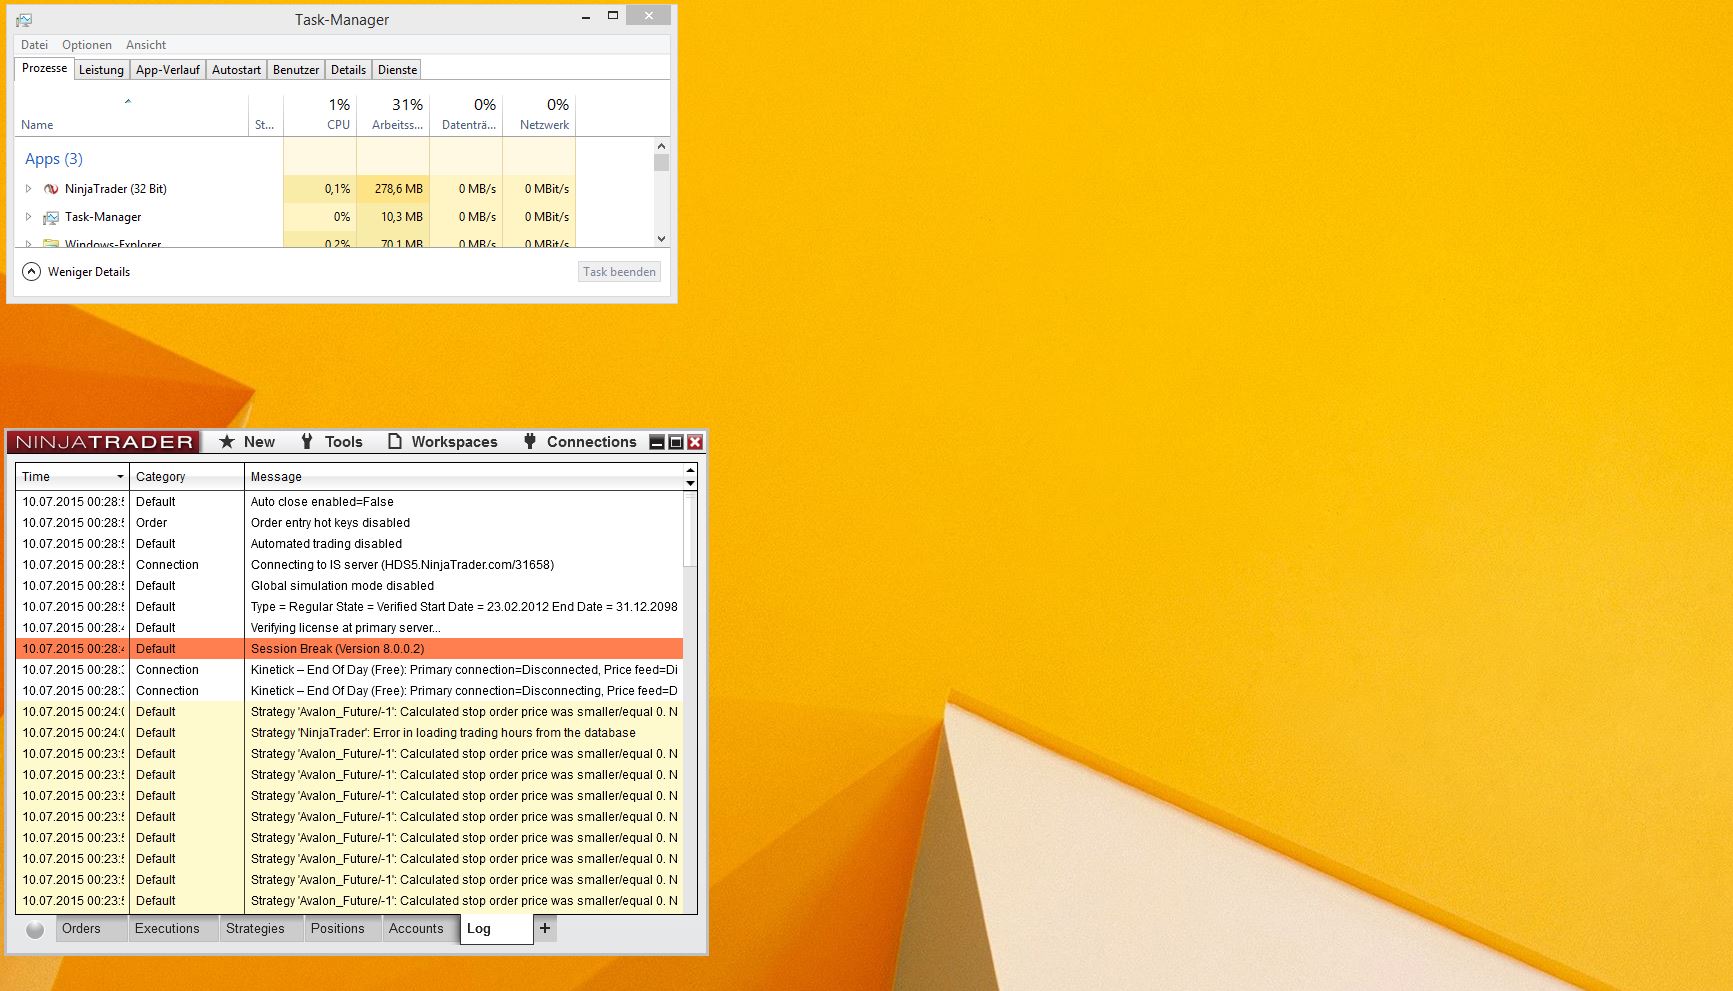Screen dimensions: 1733x991
Task: Select the 'Auto close enabled=False' log row
Action: click(349, 502)
